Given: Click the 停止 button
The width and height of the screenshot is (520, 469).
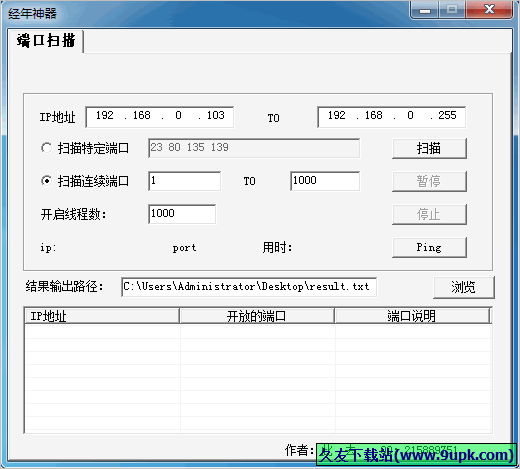Looking at the screenshot, I should (429, 214).
